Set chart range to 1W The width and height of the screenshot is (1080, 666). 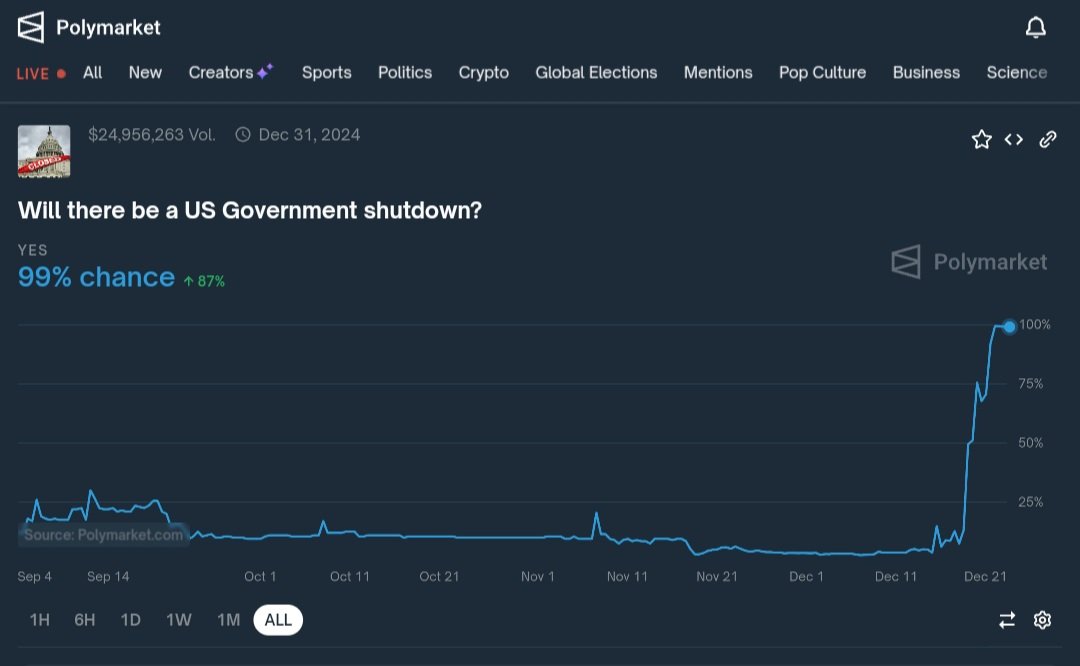(x=178, y=620)
